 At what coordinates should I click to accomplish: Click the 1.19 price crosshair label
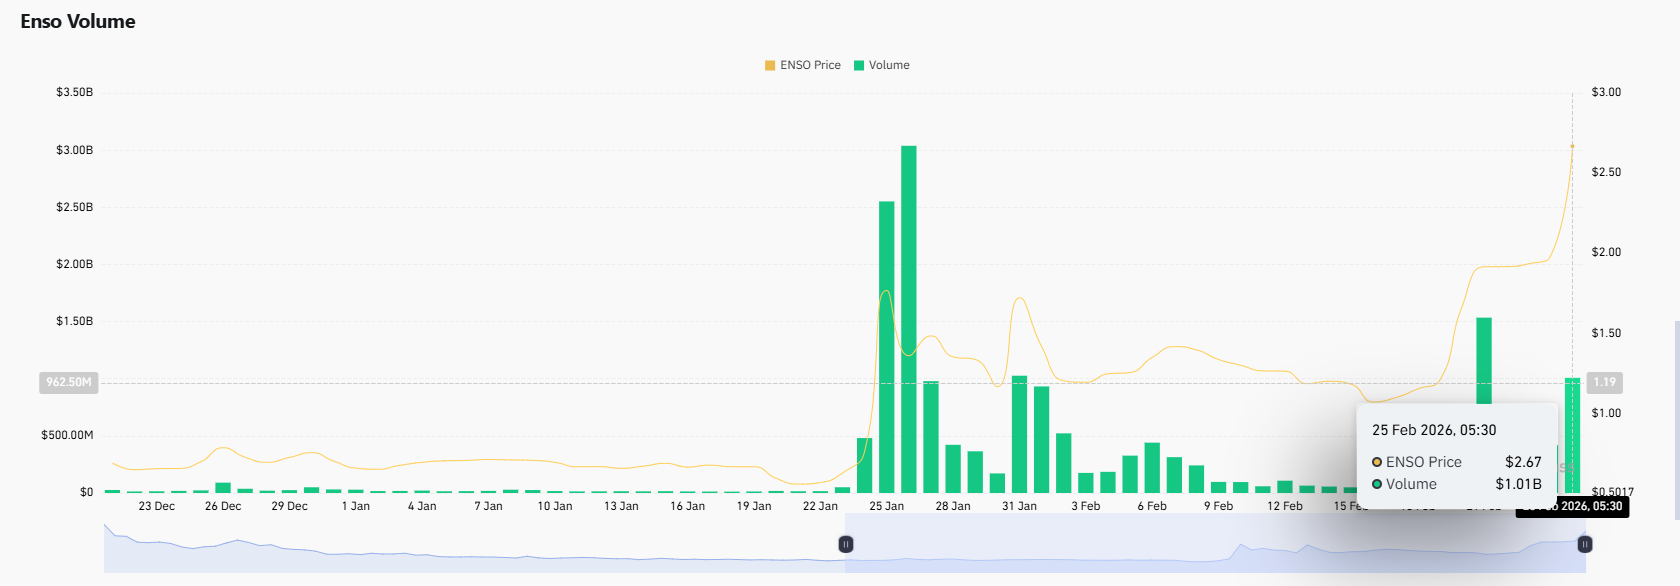click(1604, 382)
